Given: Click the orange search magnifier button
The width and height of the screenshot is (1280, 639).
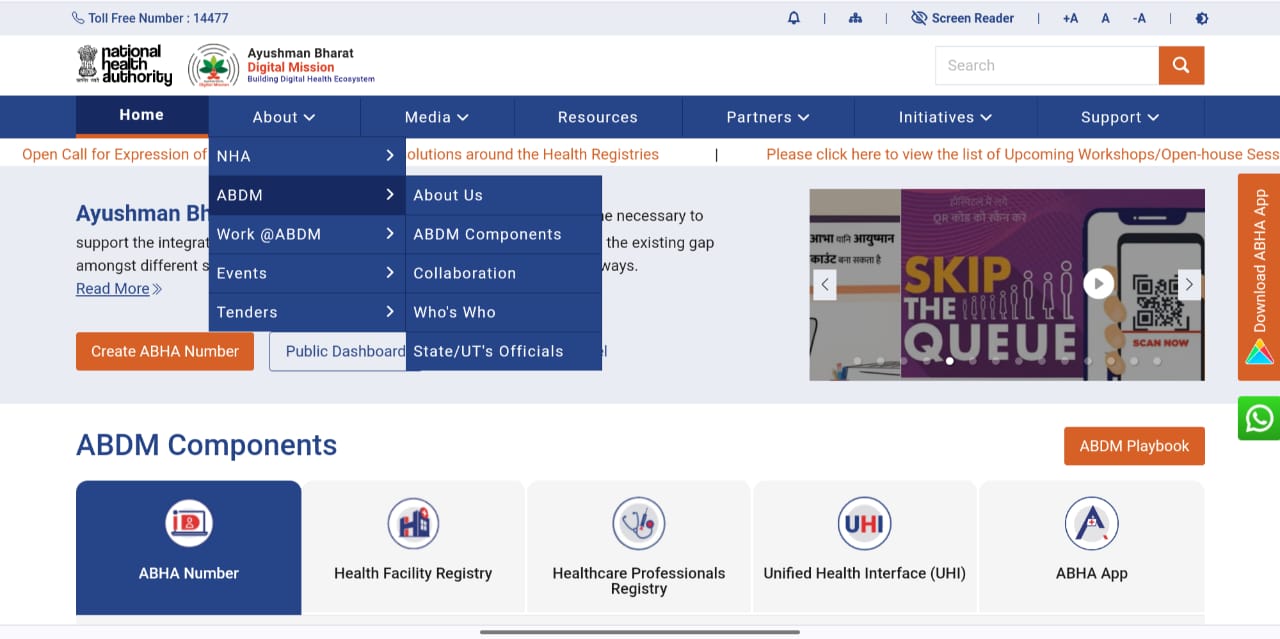Looking at the screenshot, I should click(1181, 65).
